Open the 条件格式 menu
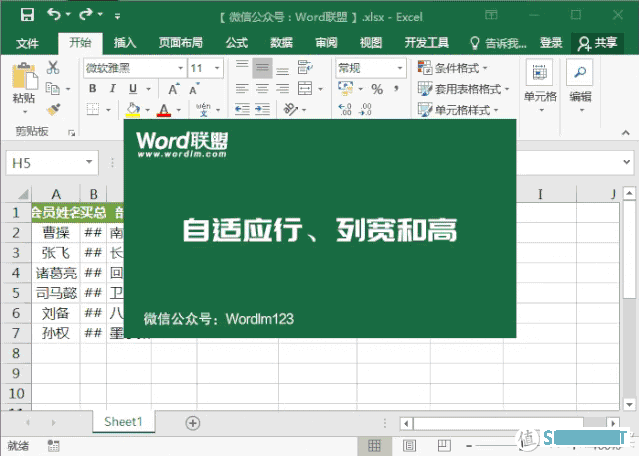The width and height of the screenshot is (639, 456). [452, 68]
